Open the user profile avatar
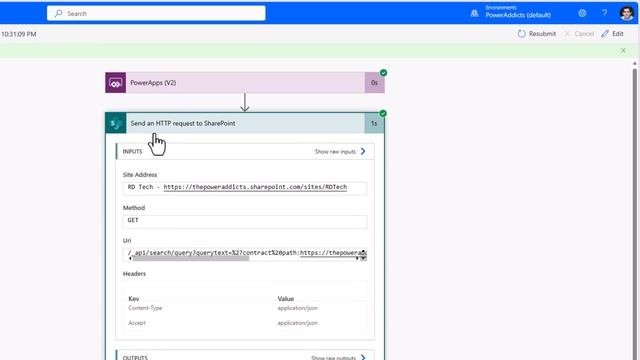Screen dimensions: 640x360 (627, 13)
